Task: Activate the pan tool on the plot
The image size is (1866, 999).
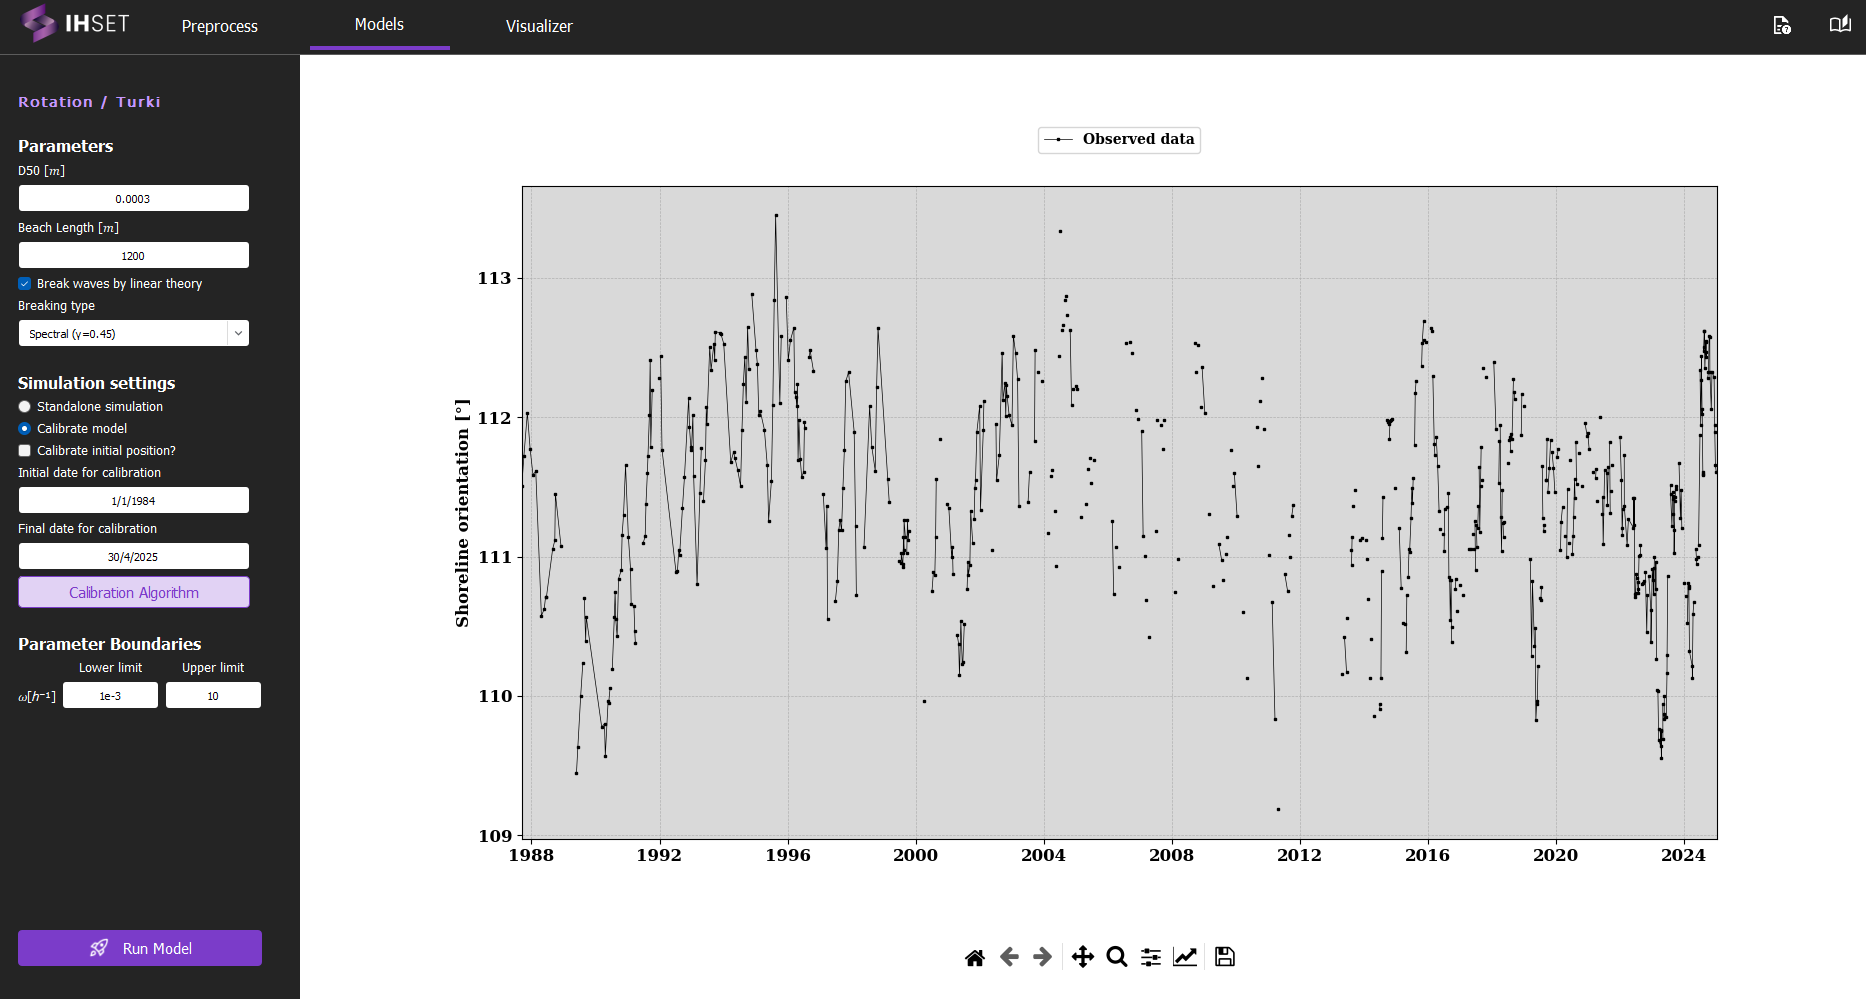Action: pyautogui.click(x=1083, y=957)
